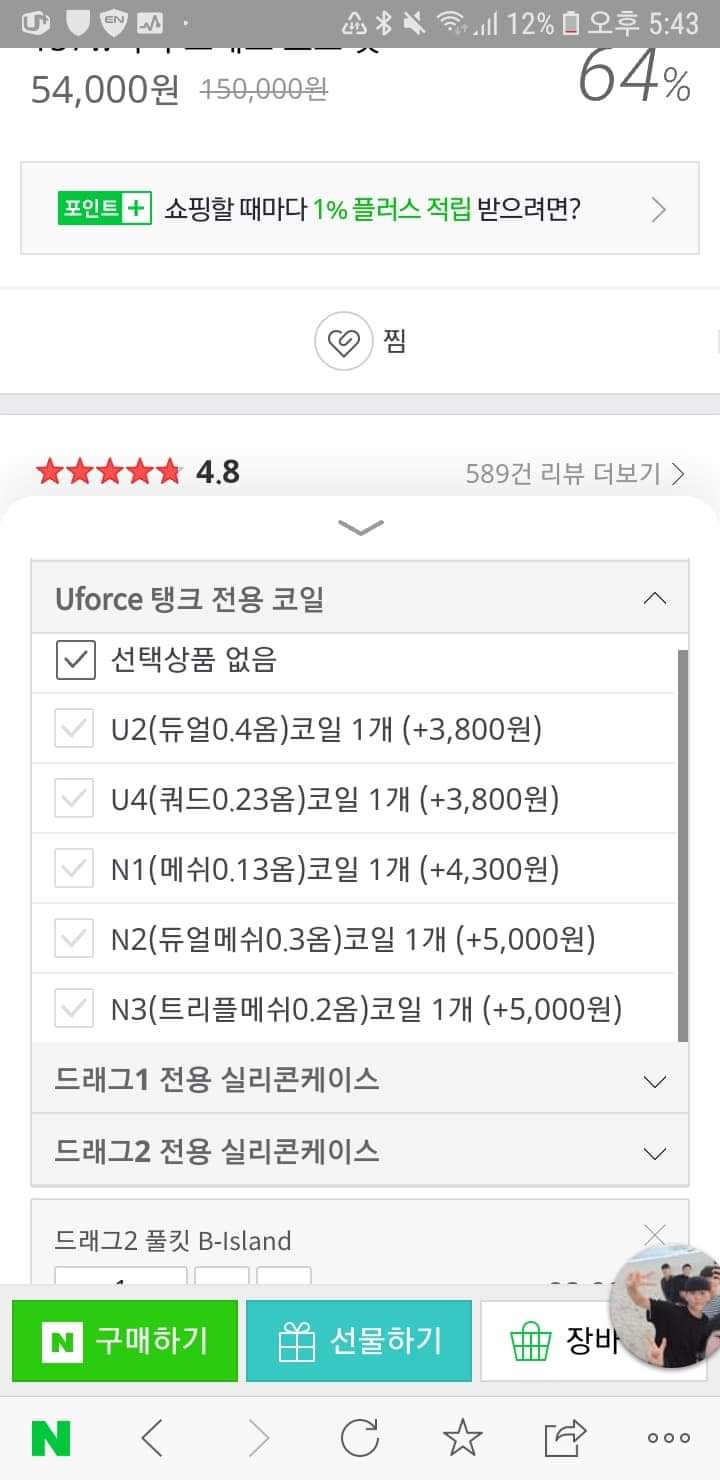The height and width of the screenshot is (1480, 720).
Task: Expand 드래그1 전용 실리콘케이스 dropdown
Action: [x=654, y=1081]
